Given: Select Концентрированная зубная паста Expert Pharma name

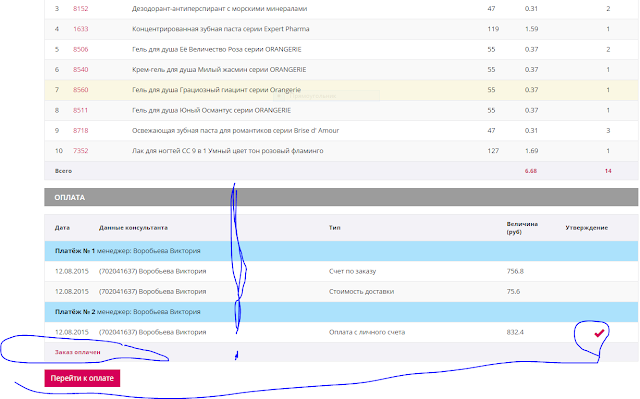Looking at the screenshot, I should click(x=221, y=29).
